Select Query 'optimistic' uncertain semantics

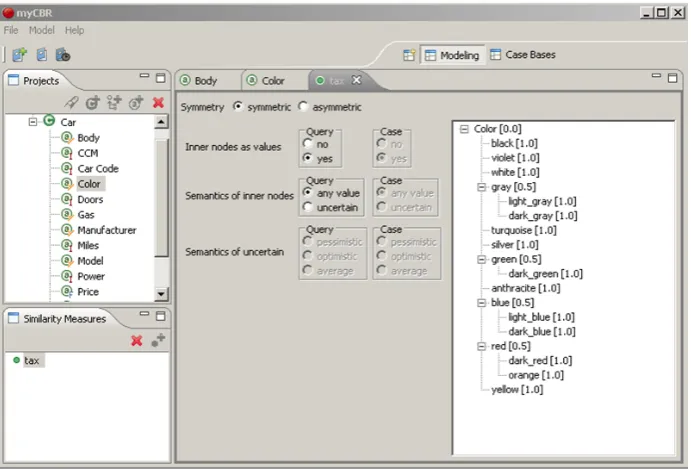pyautogui.click(x=308, y=256)
